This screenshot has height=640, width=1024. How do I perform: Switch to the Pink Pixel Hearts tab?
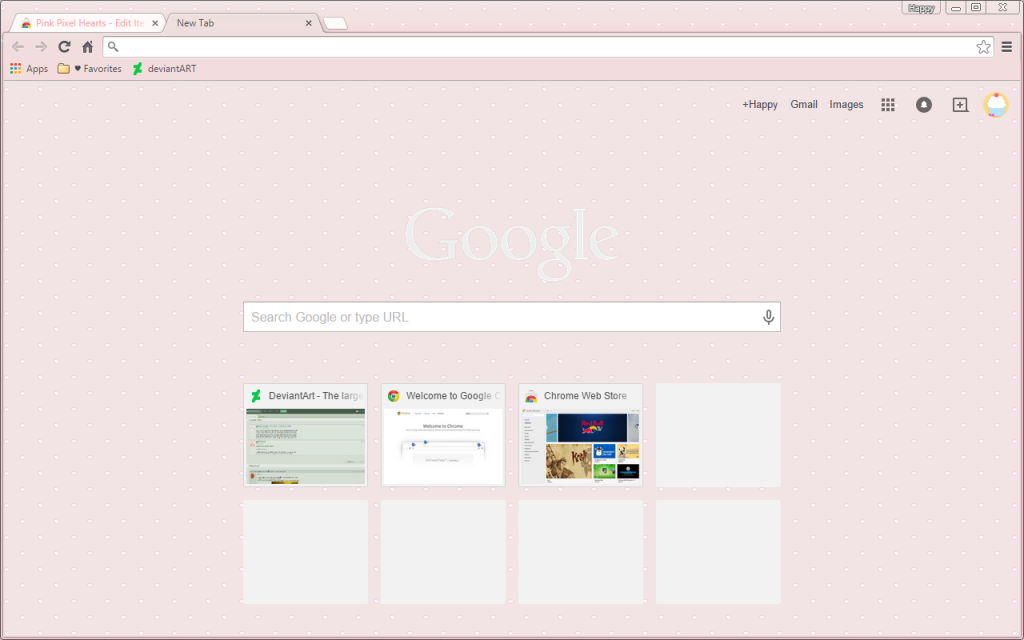pyautogui.click(x=85, y=21)
